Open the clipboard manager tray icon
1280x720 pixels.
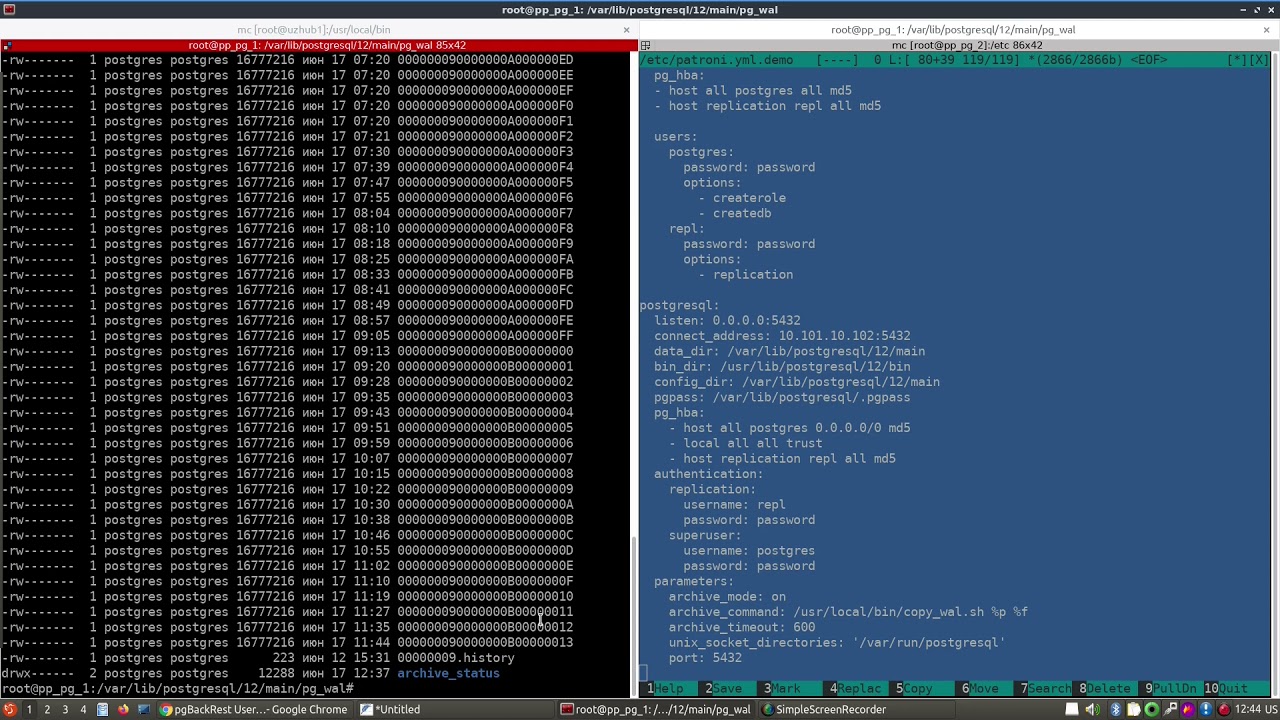tap(1133, 710)
